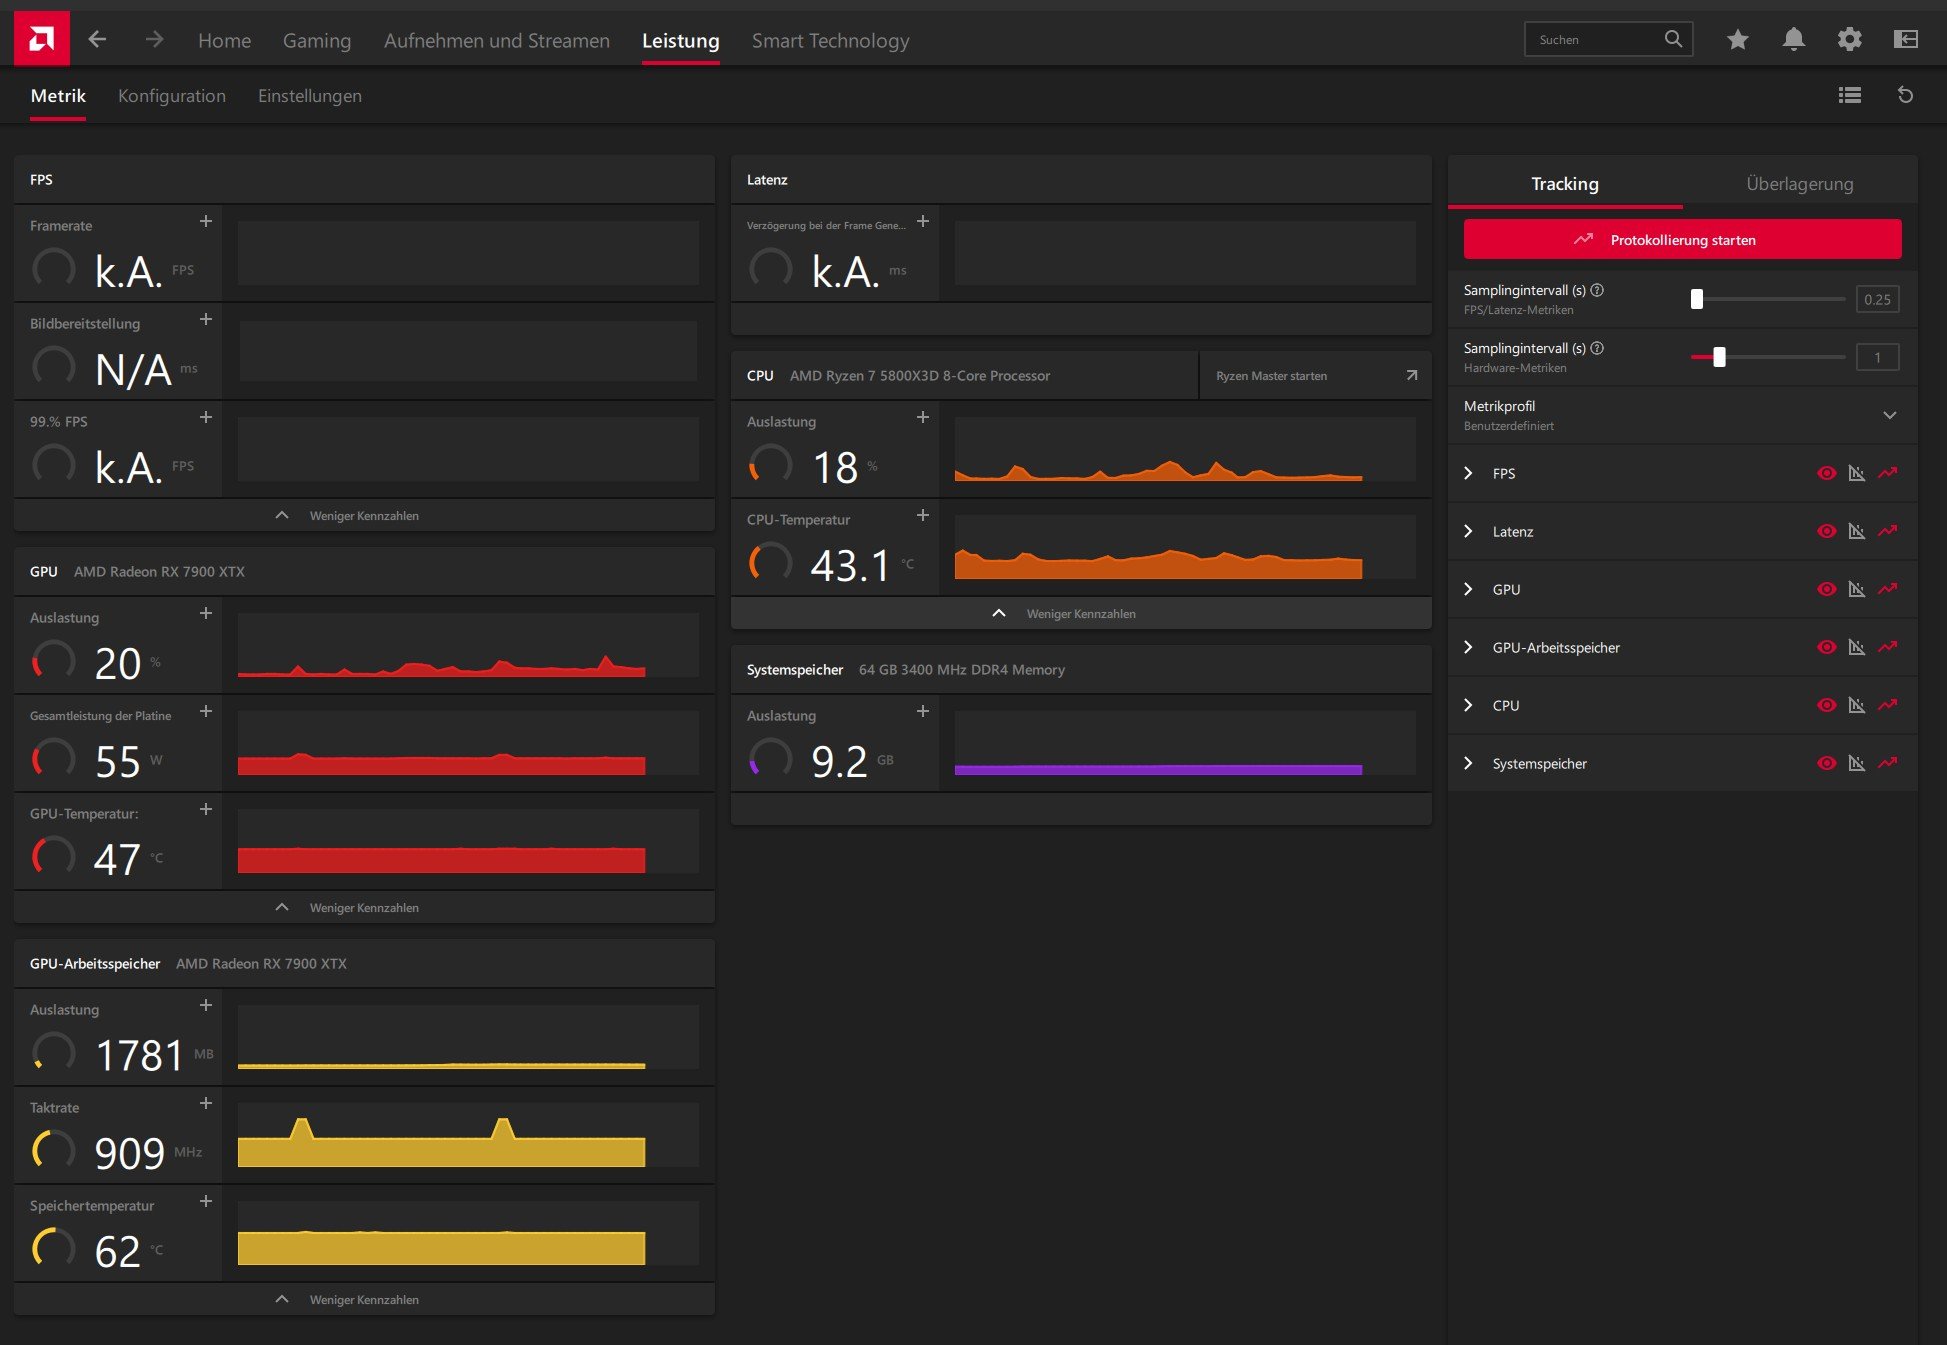Toggle the eye visibility for GPU-Arbeitsspeicher
This screenshot has height=1345, width=1947.
(x=1826, y=647)
